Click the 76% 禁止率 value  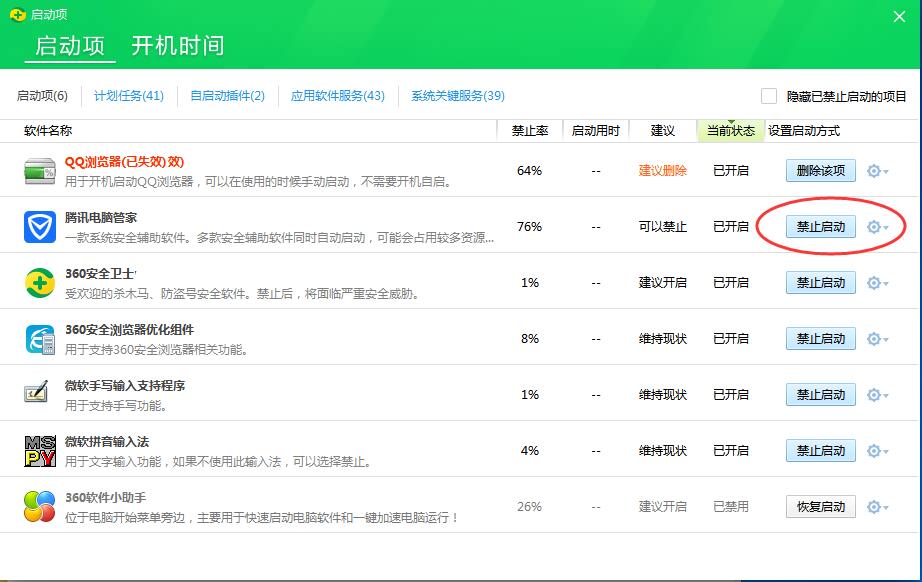pos(529,226)
